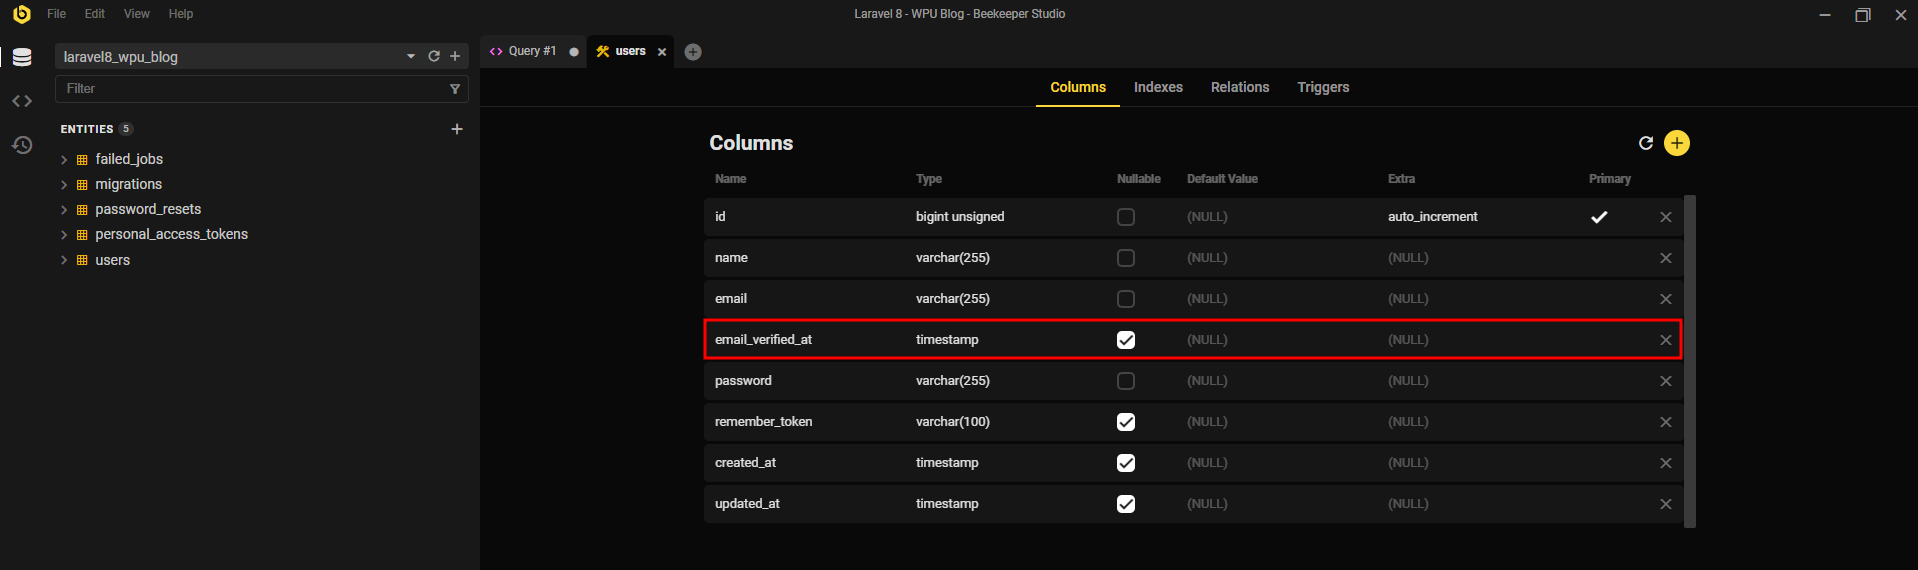Open saved queries code icon in sidebar
Viewport: 1918px width, 570px height.
click(22, 101)
